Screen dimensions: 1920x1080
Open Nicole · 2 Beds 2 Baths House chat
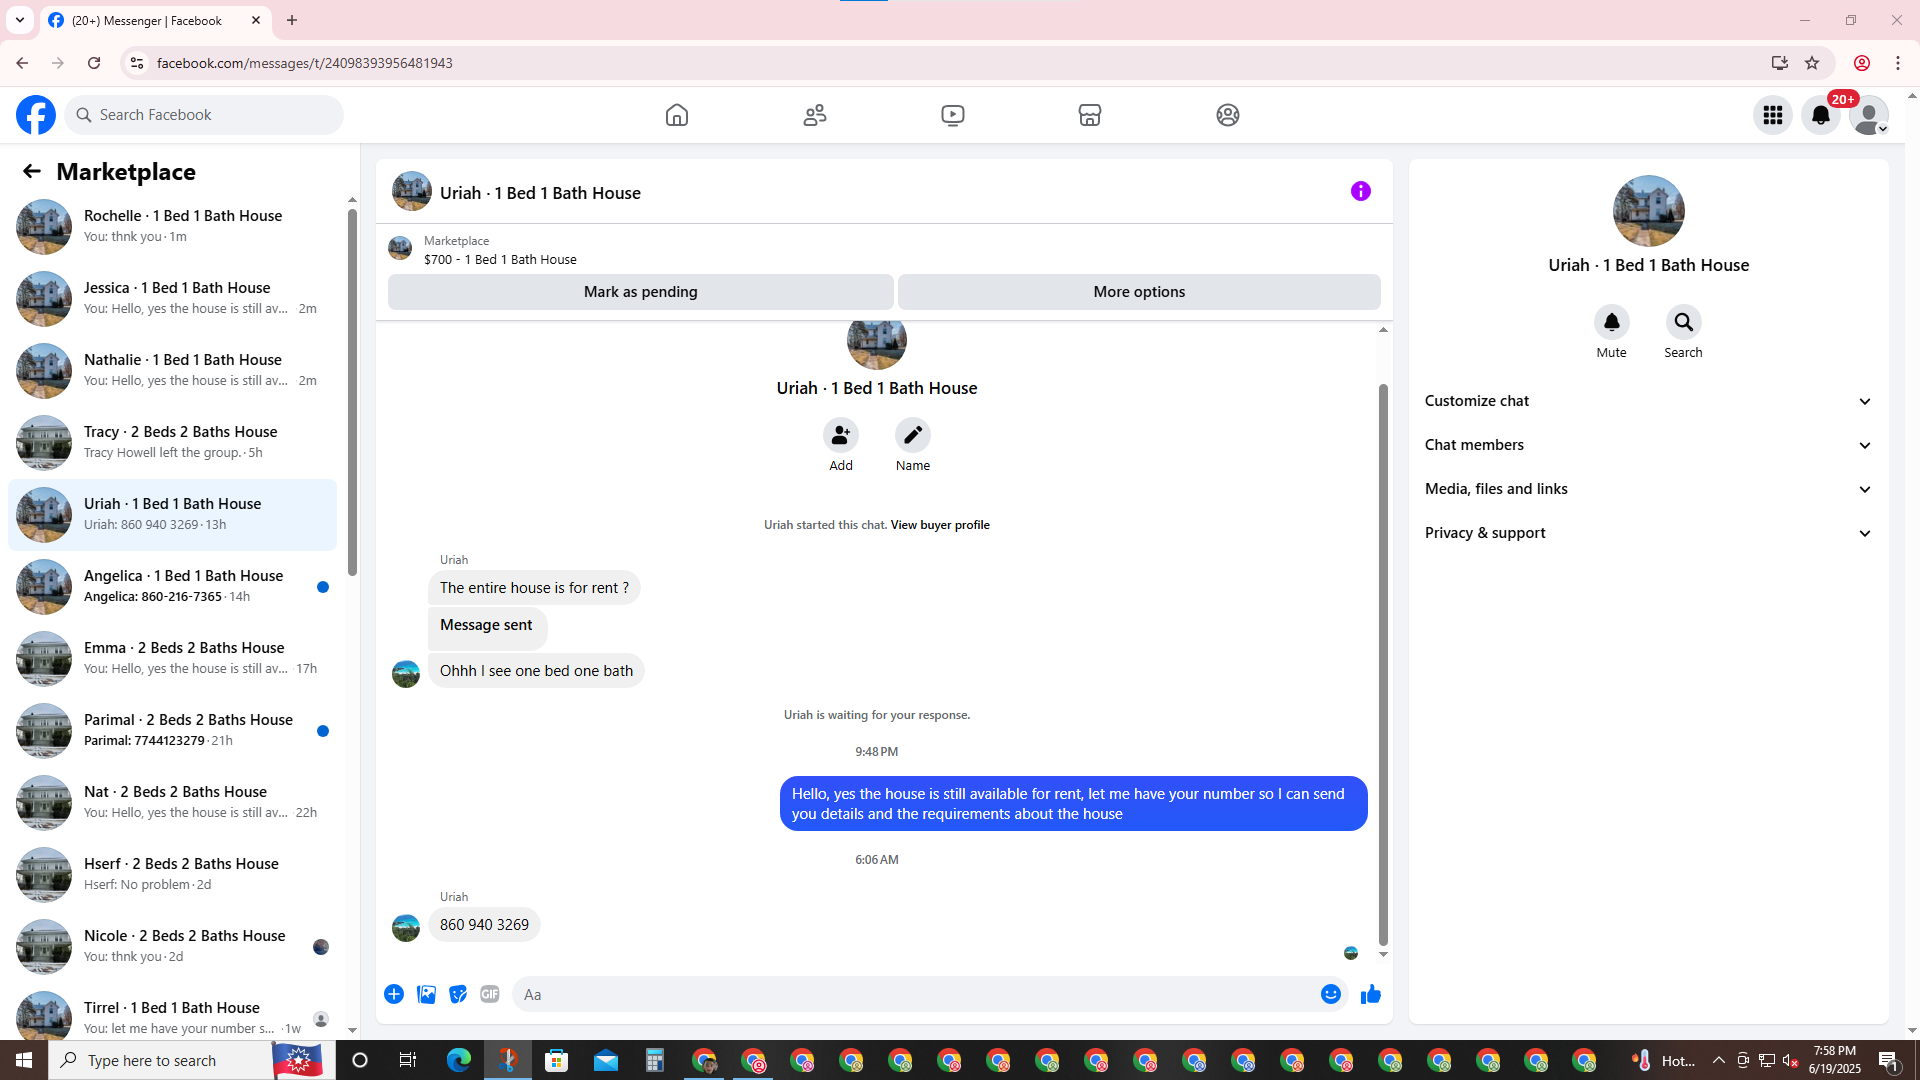tap(172, 947)
